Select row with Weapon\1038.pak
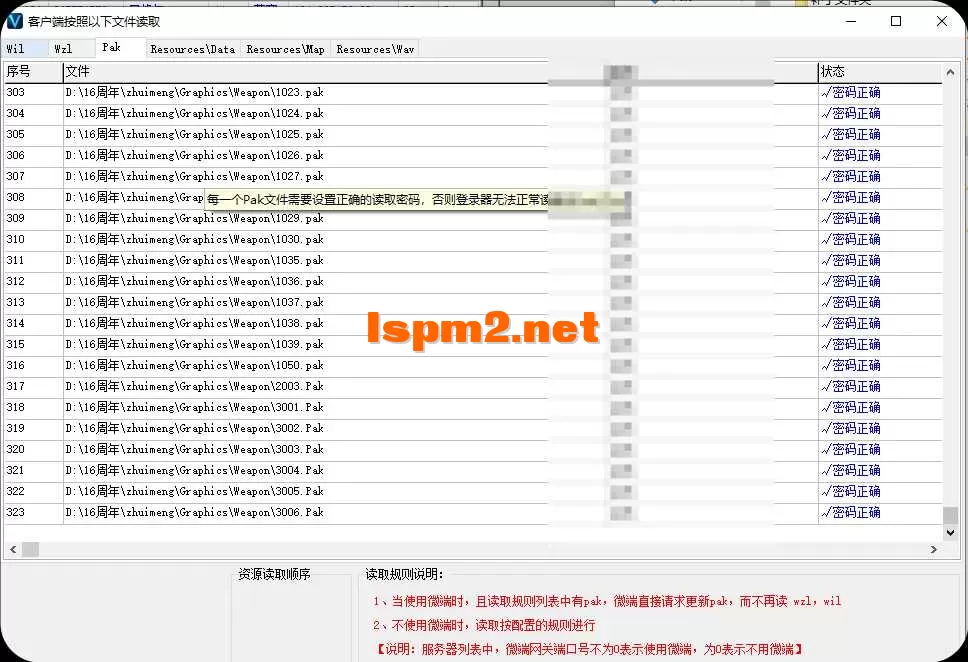 click(474, 324)
